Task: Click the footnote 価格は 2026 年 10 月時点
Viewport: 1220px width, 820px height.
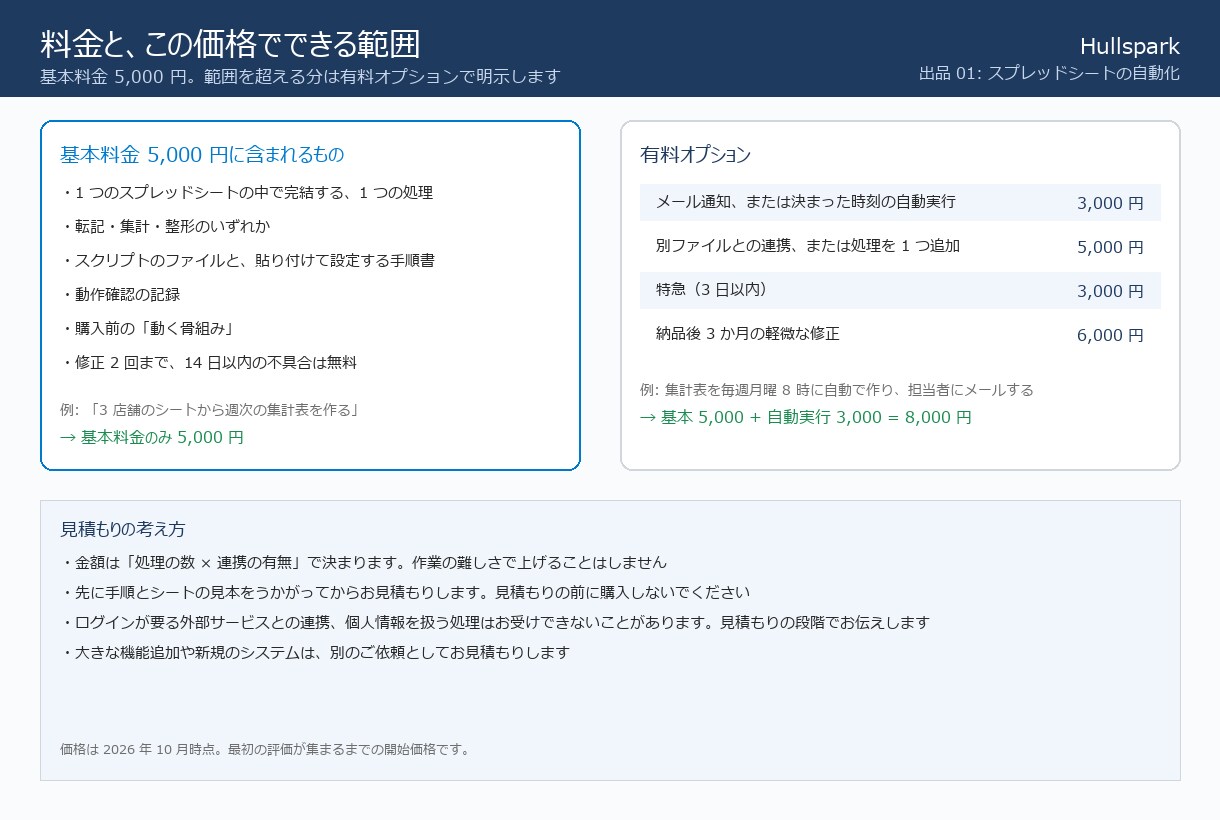Action: (265, 749)
